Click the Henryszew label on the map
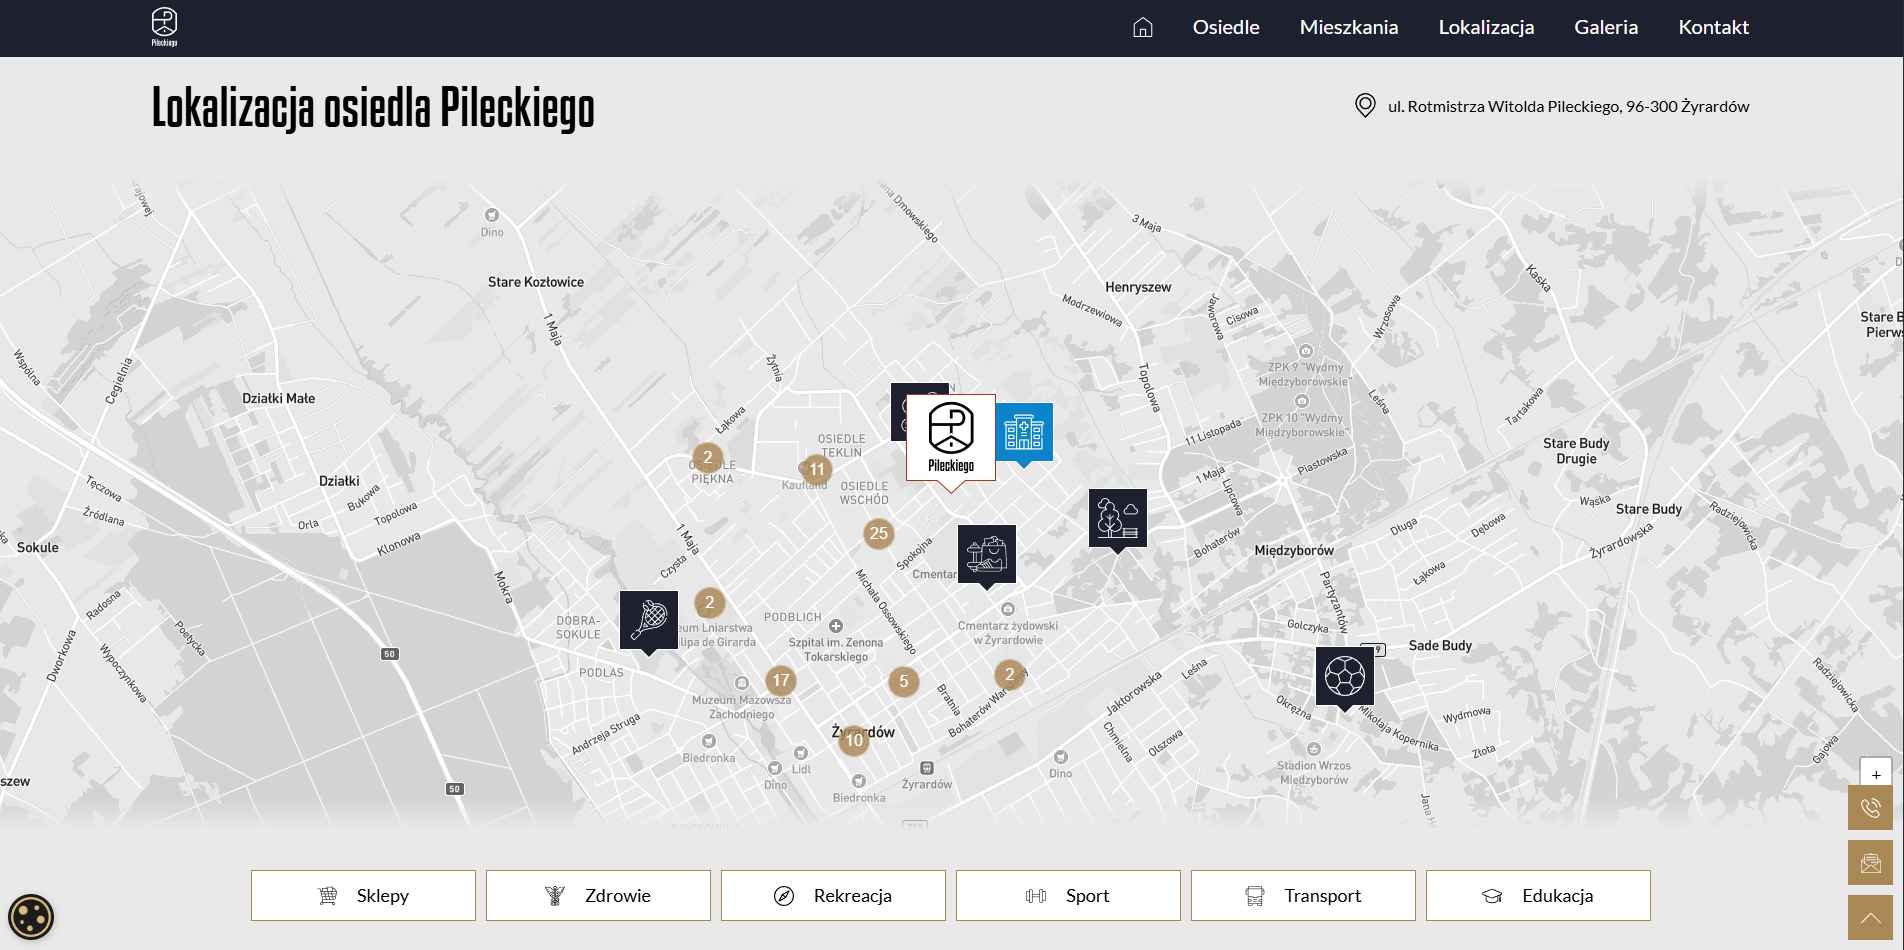Image resolution: width=1904 pixels, height=950 pixels. tap(1138, 287)
